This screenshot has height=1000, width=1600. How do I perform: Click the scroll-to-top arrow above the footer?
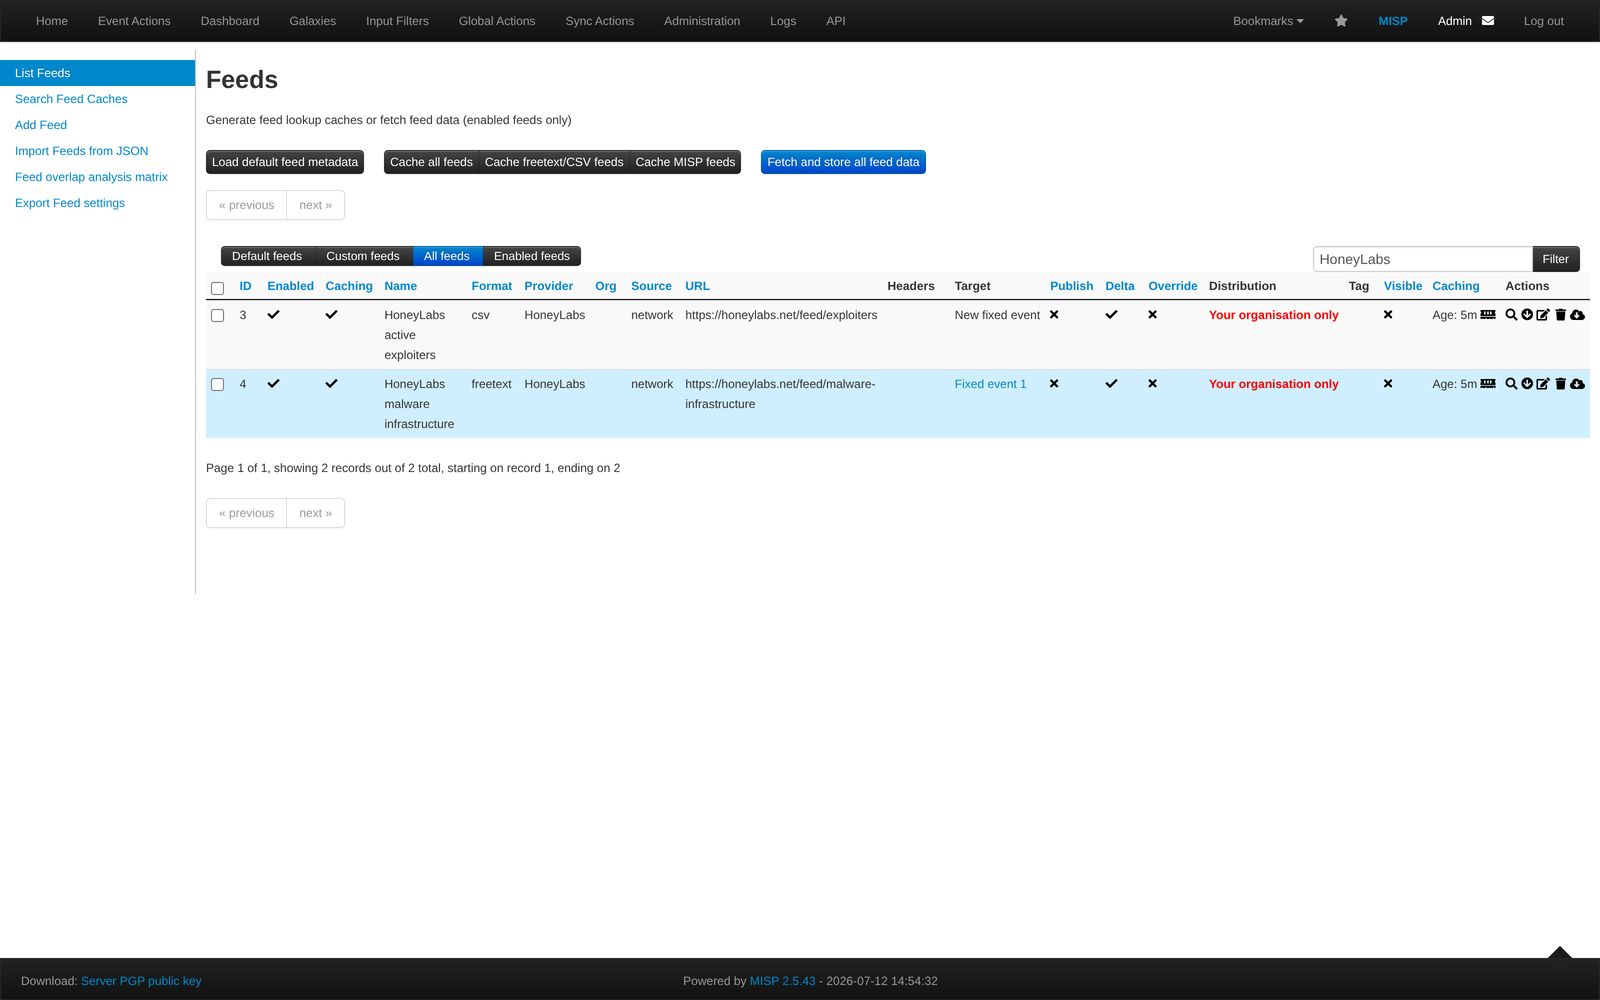coord(1559,953)
